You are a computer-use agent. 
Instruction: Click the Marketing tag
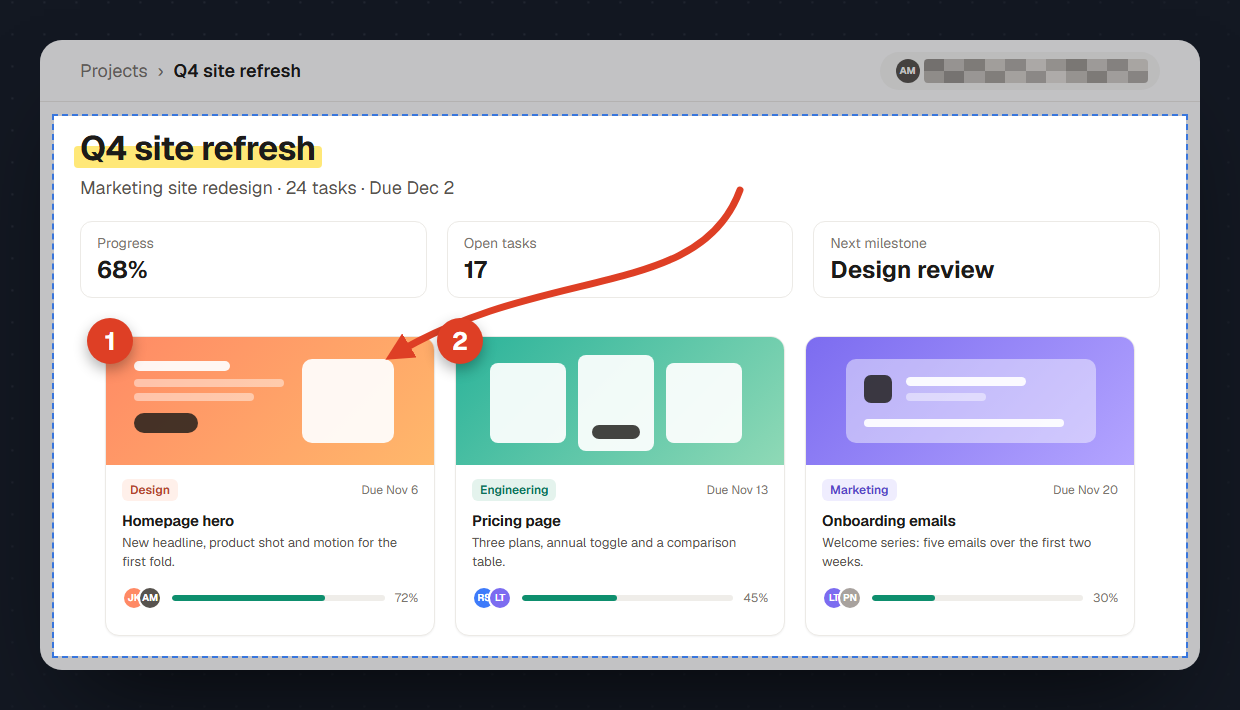(x=859, y=490)
